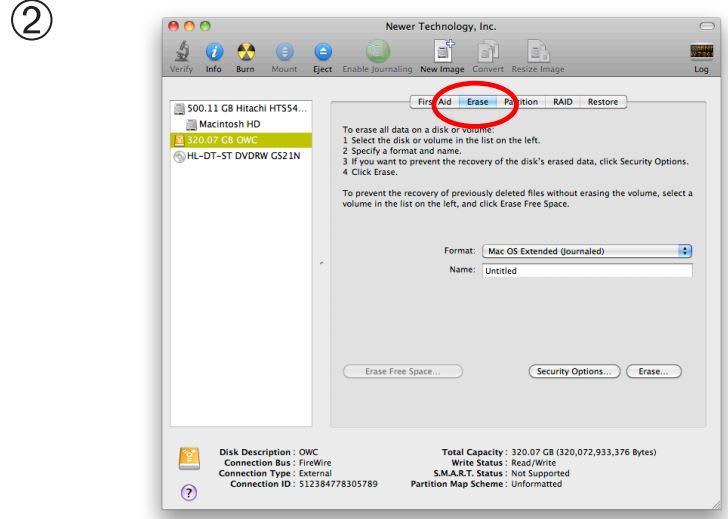This screenshot has height=519, width=728.
Task: Click the help question mark button
Action: (188, 492)
